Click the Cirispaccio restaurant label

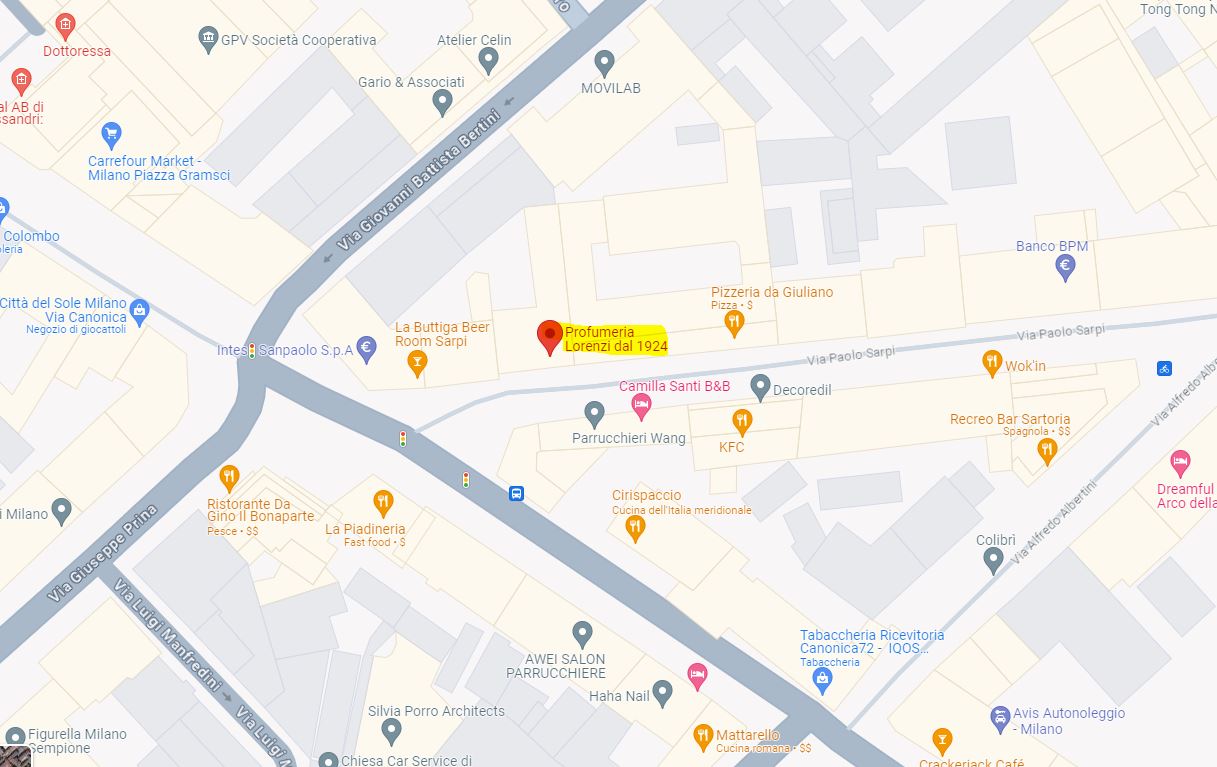click(647, 495)
